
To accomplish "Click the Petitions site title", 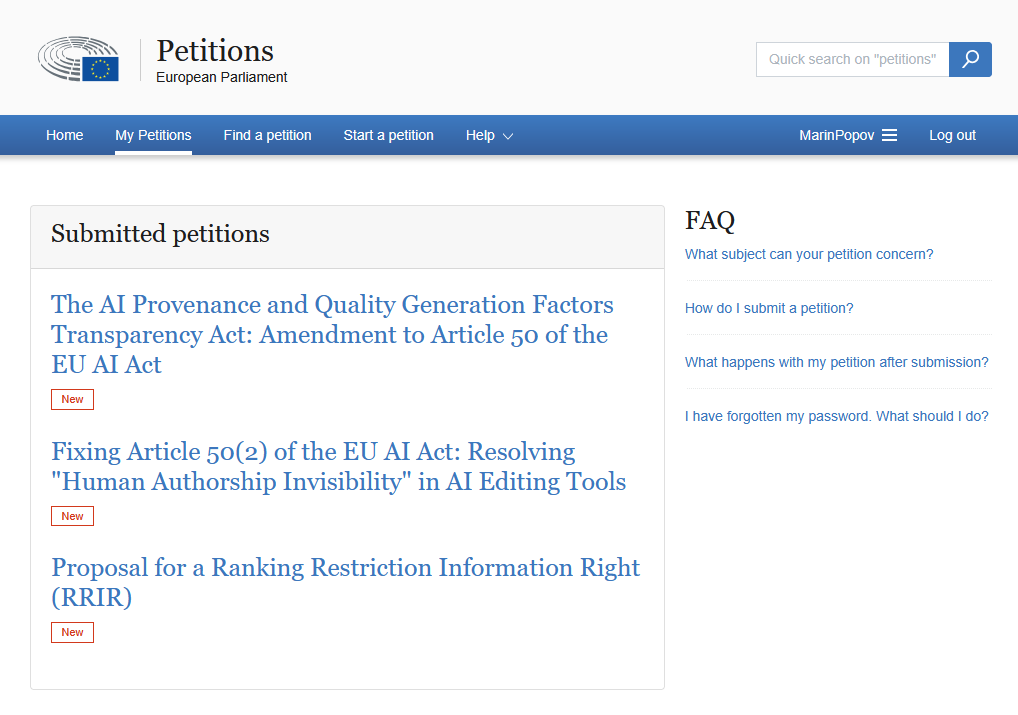I will pos(215,51).
